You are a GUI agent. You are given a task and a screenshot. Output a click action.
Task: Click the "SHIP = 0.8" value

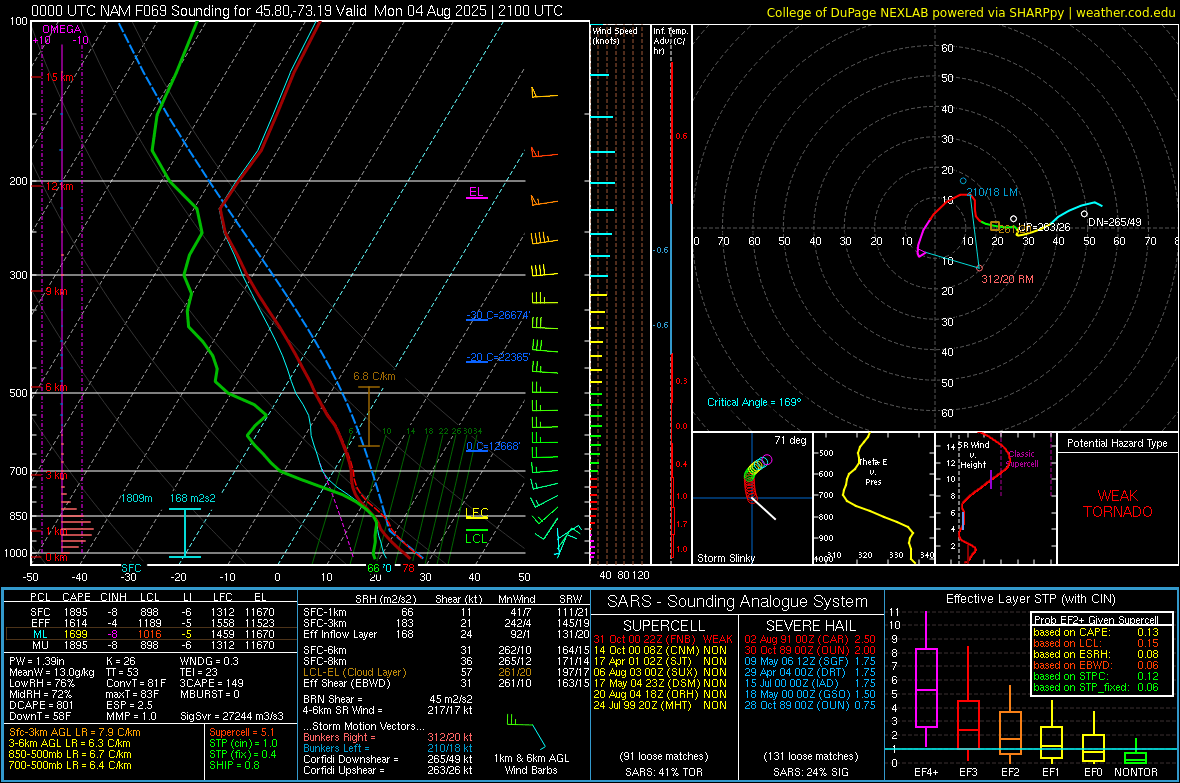coord(234,765)
